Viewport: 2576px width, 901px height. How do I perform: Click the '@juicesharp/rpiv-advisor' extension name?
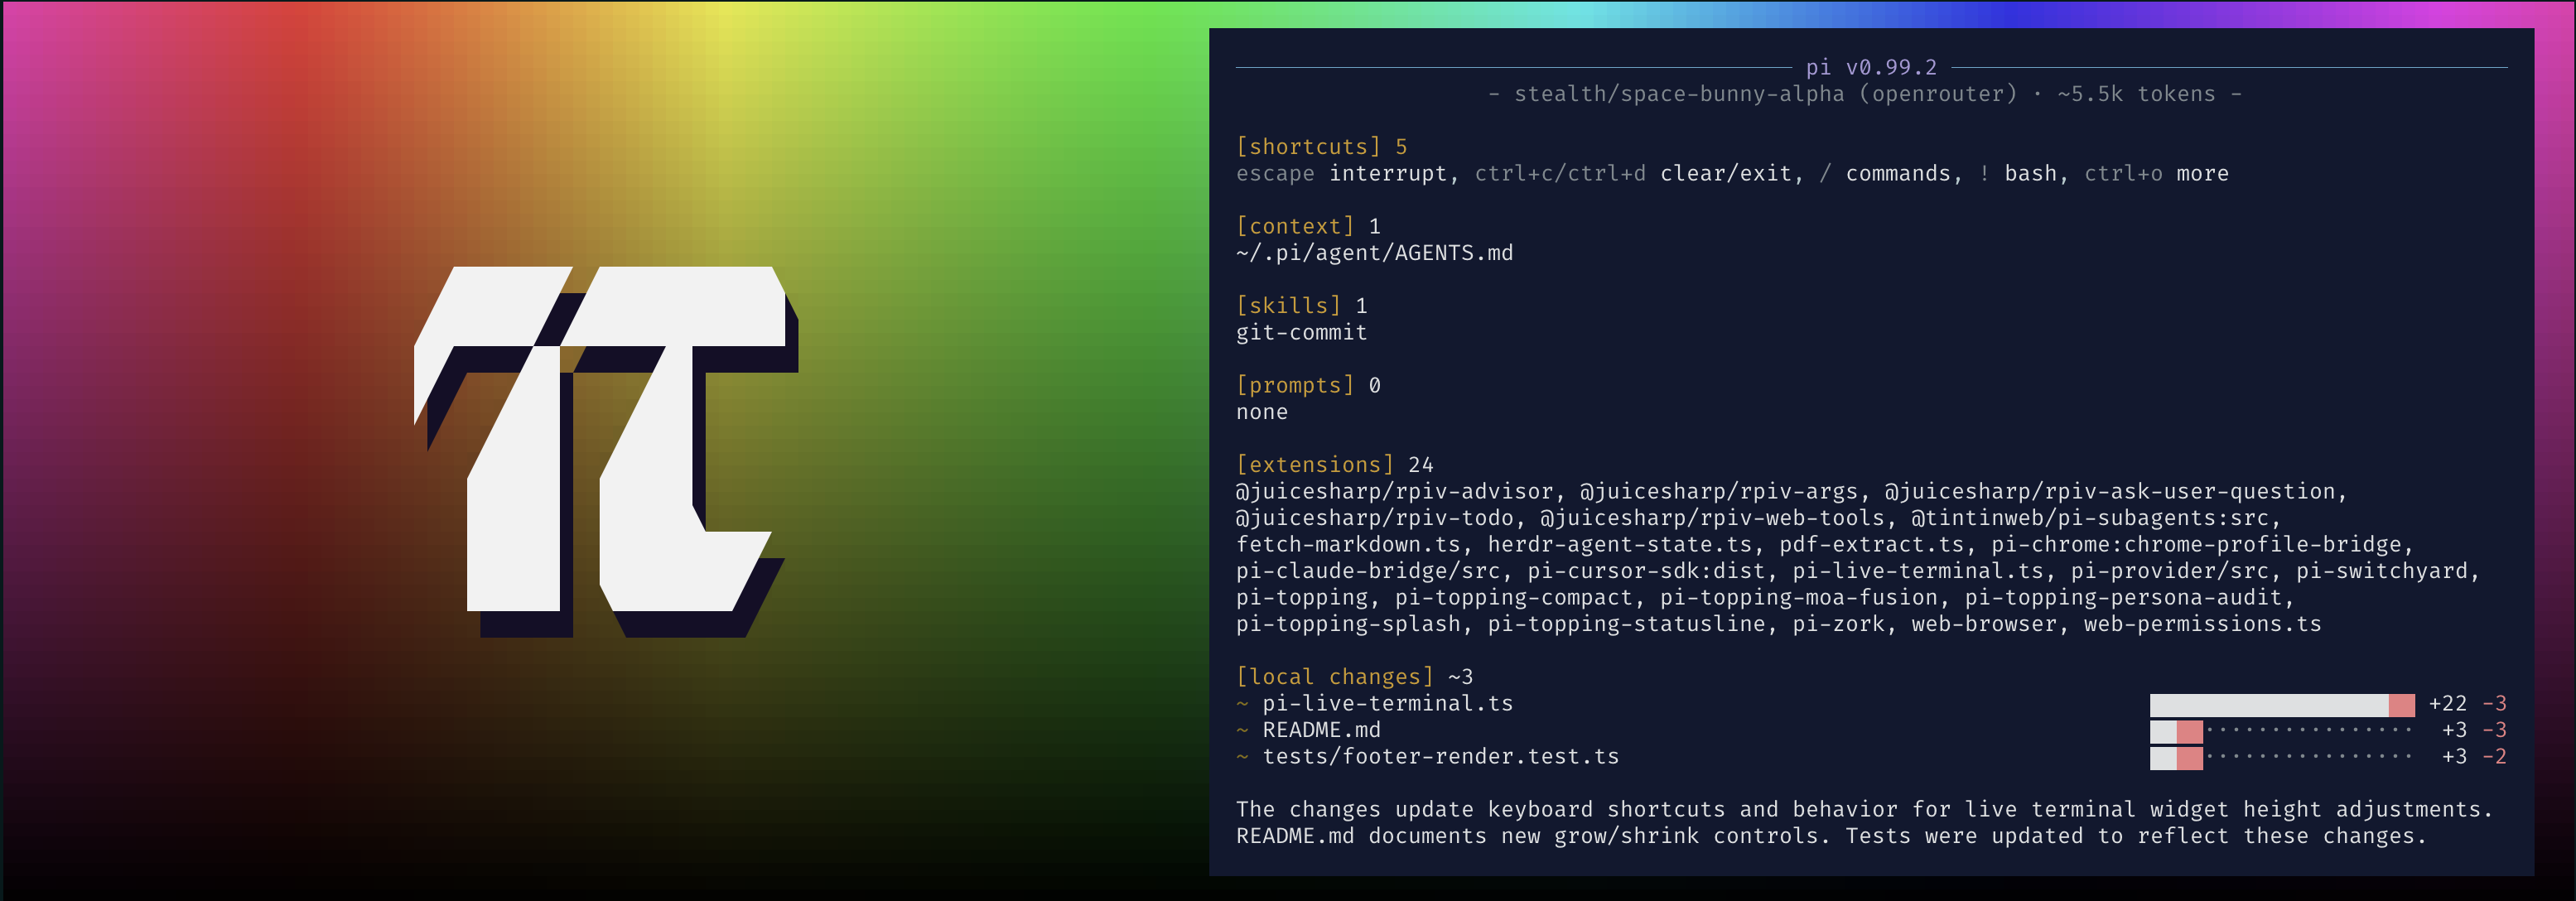[x=1394, y=492]
